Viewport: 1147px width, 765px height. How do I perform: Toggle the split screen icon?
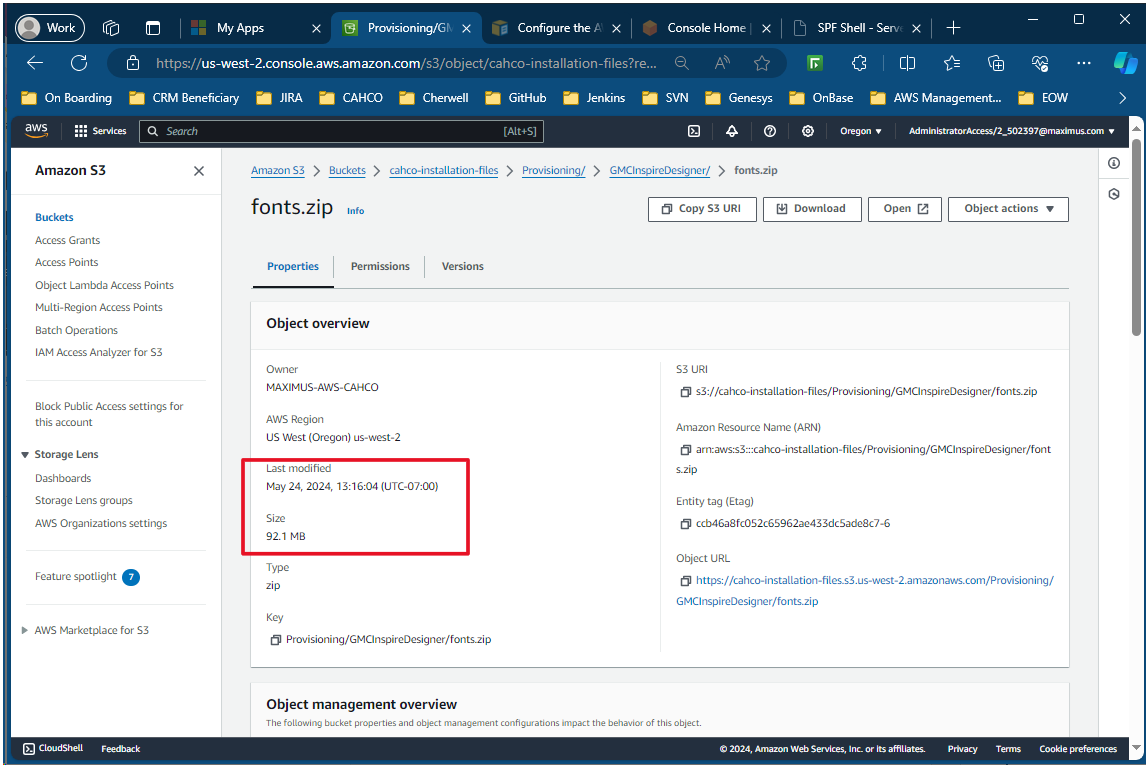coord(907,64)
